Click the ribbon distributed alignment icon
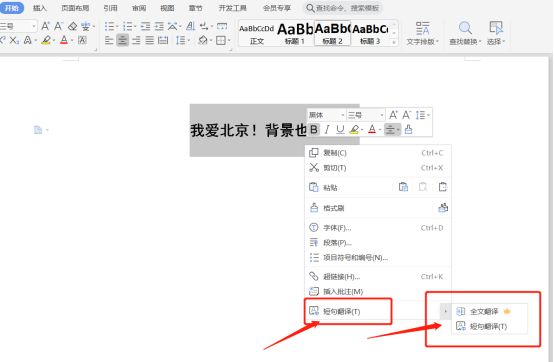The height and width of the screenshot is (362, 554). pyautogui.click(x=163, y=41)
